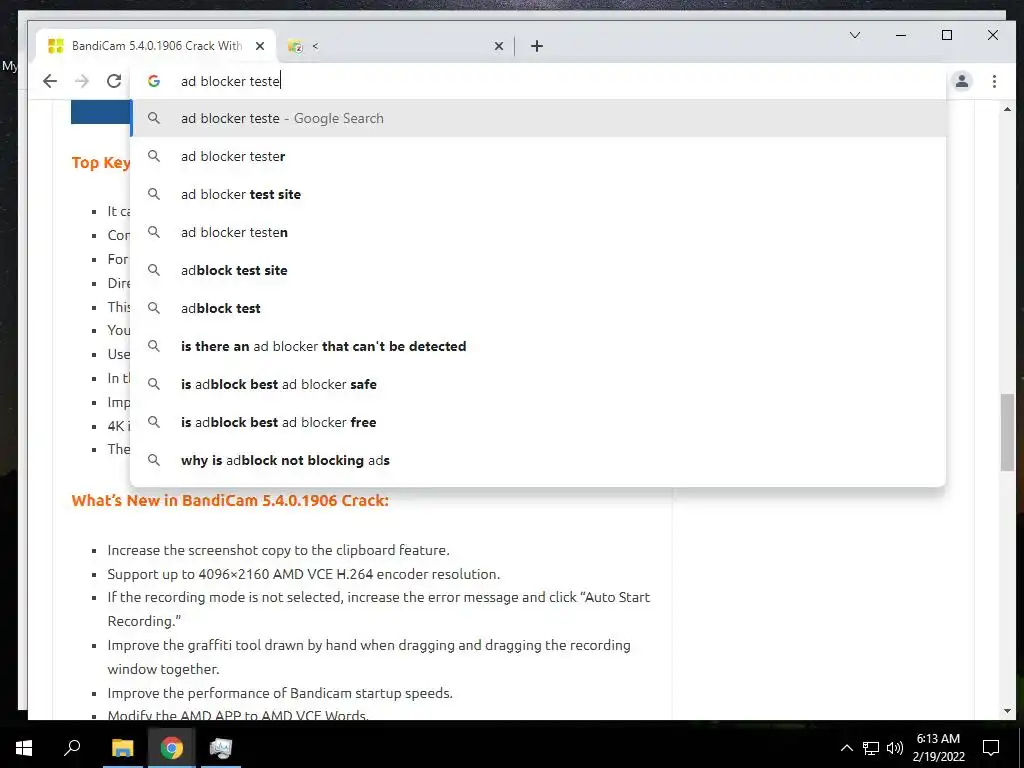1024x768 pixels.
Task: Click the scrollbar down arrow
Action: 1007,711
